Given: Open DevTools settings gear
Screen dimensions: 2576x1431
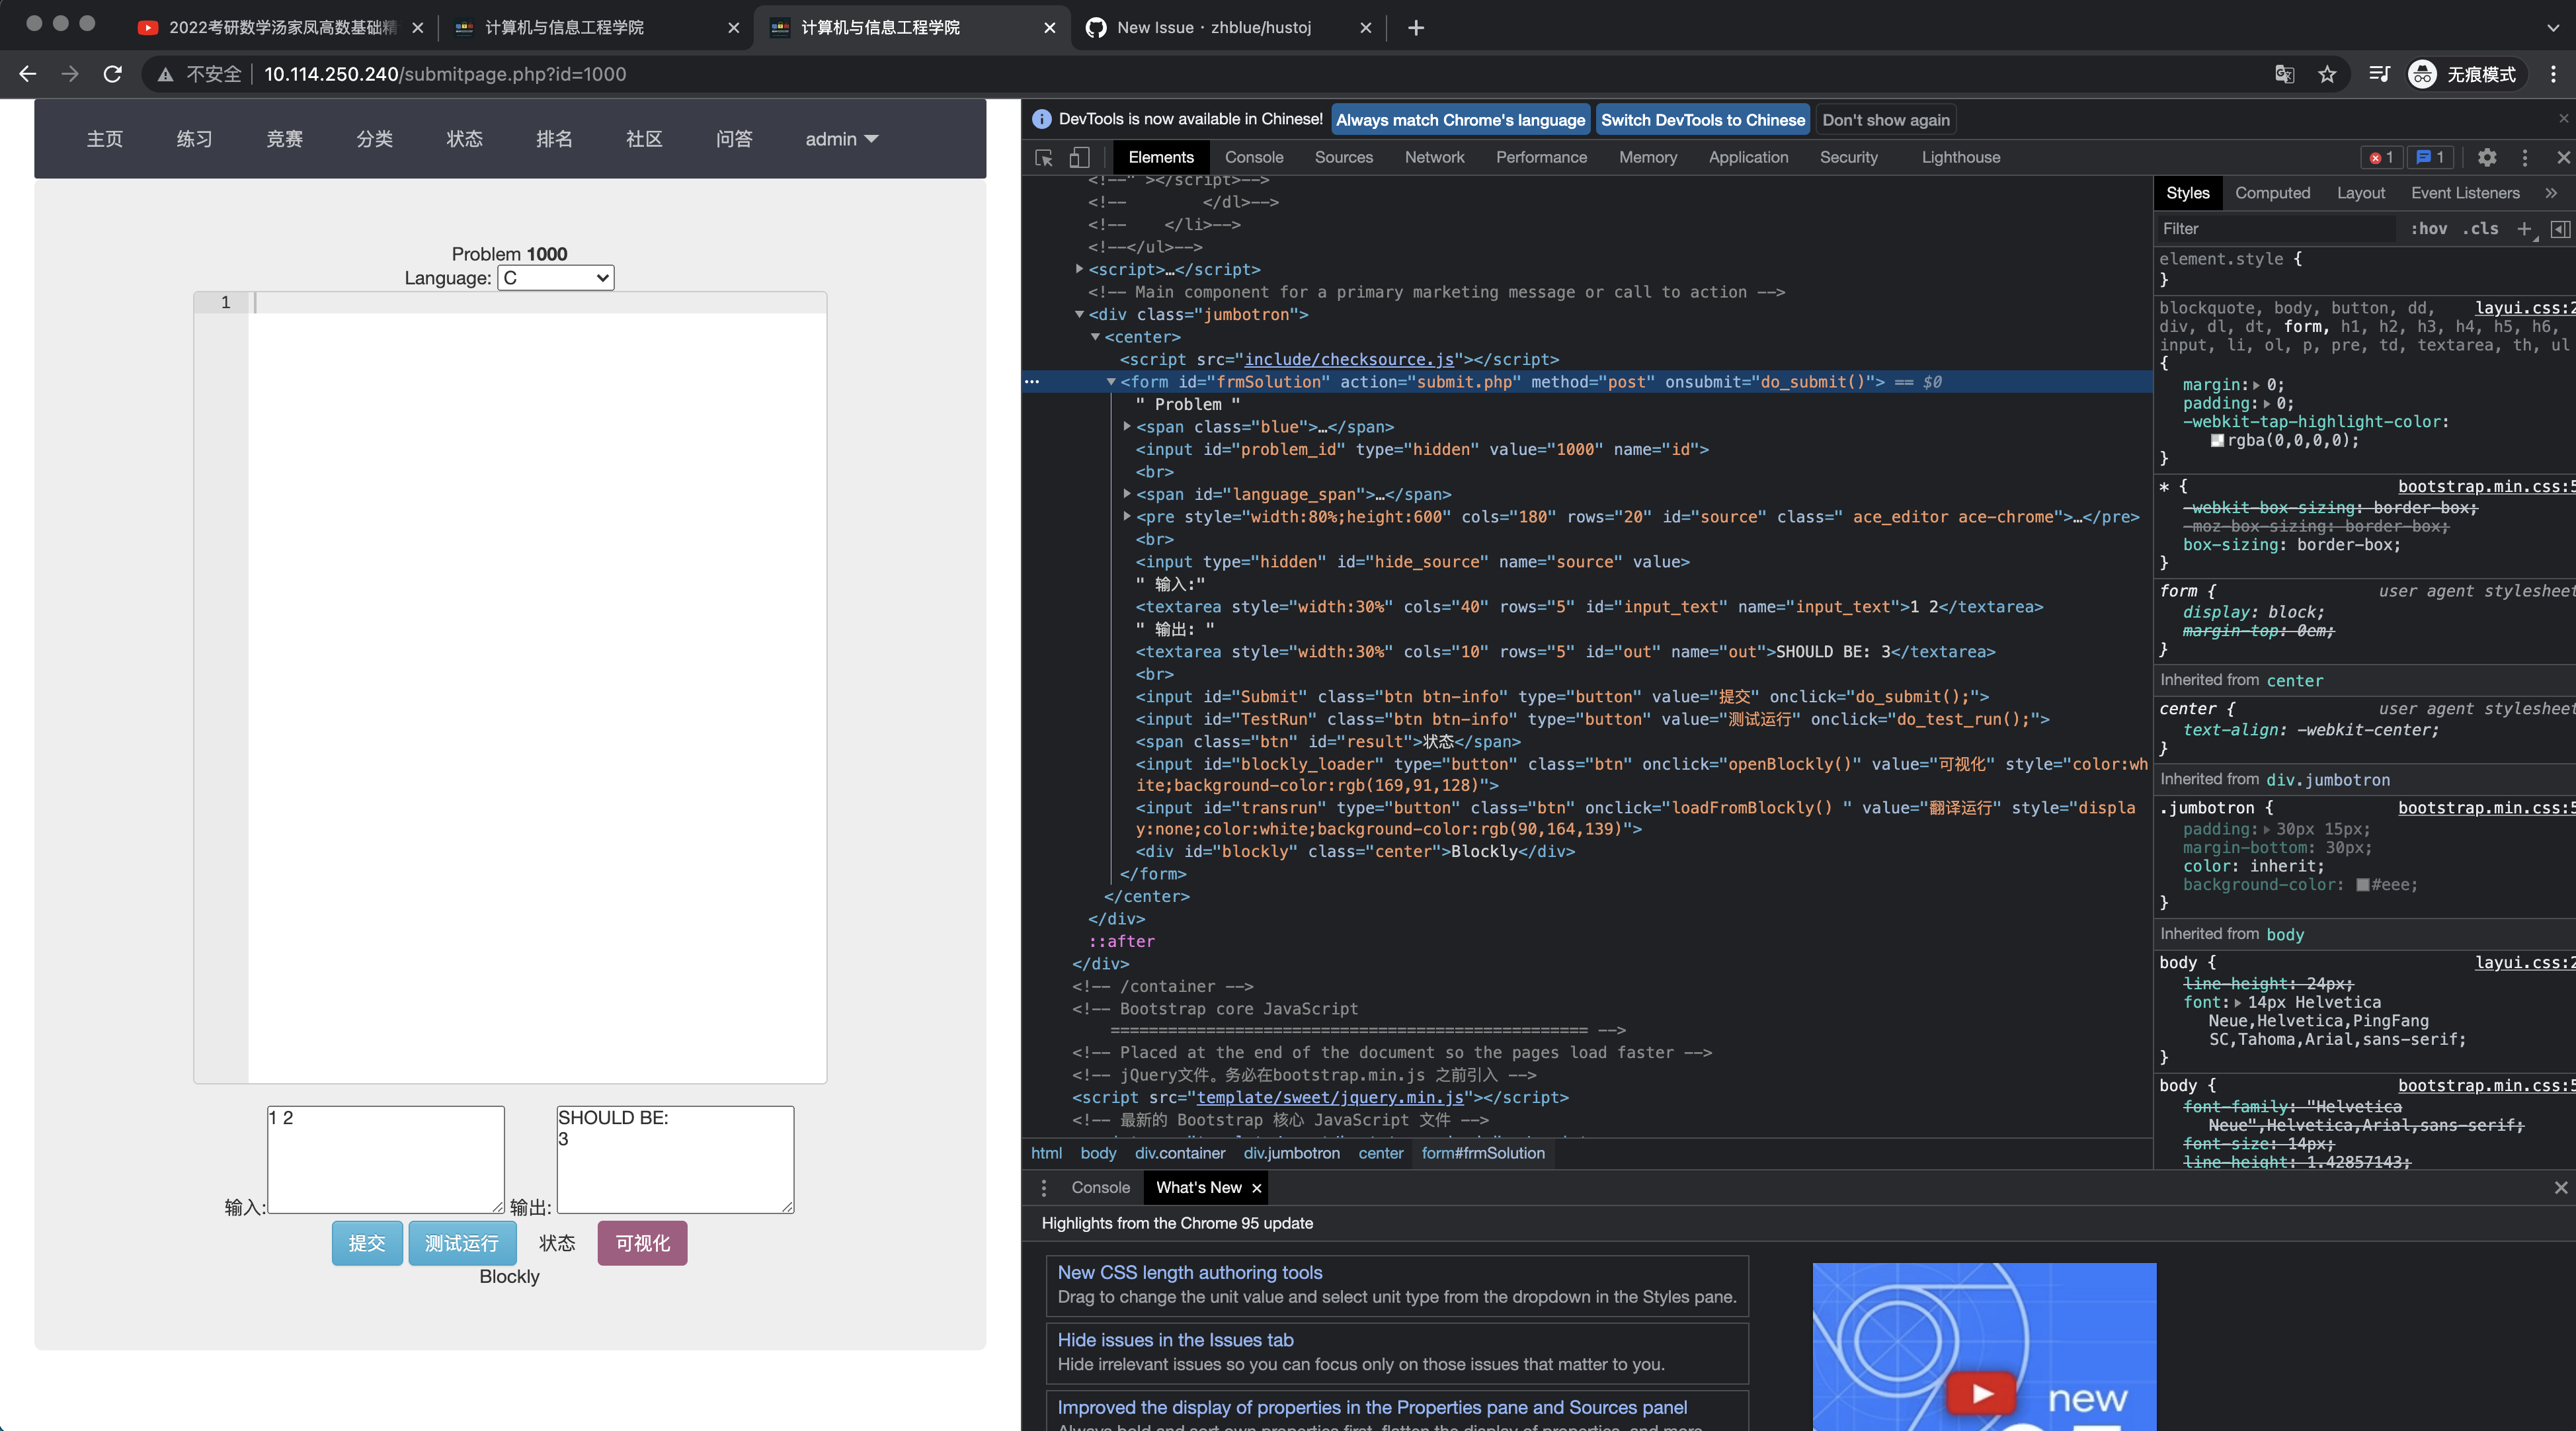Looking at the screenshot, I should (x=2486, y=157).
